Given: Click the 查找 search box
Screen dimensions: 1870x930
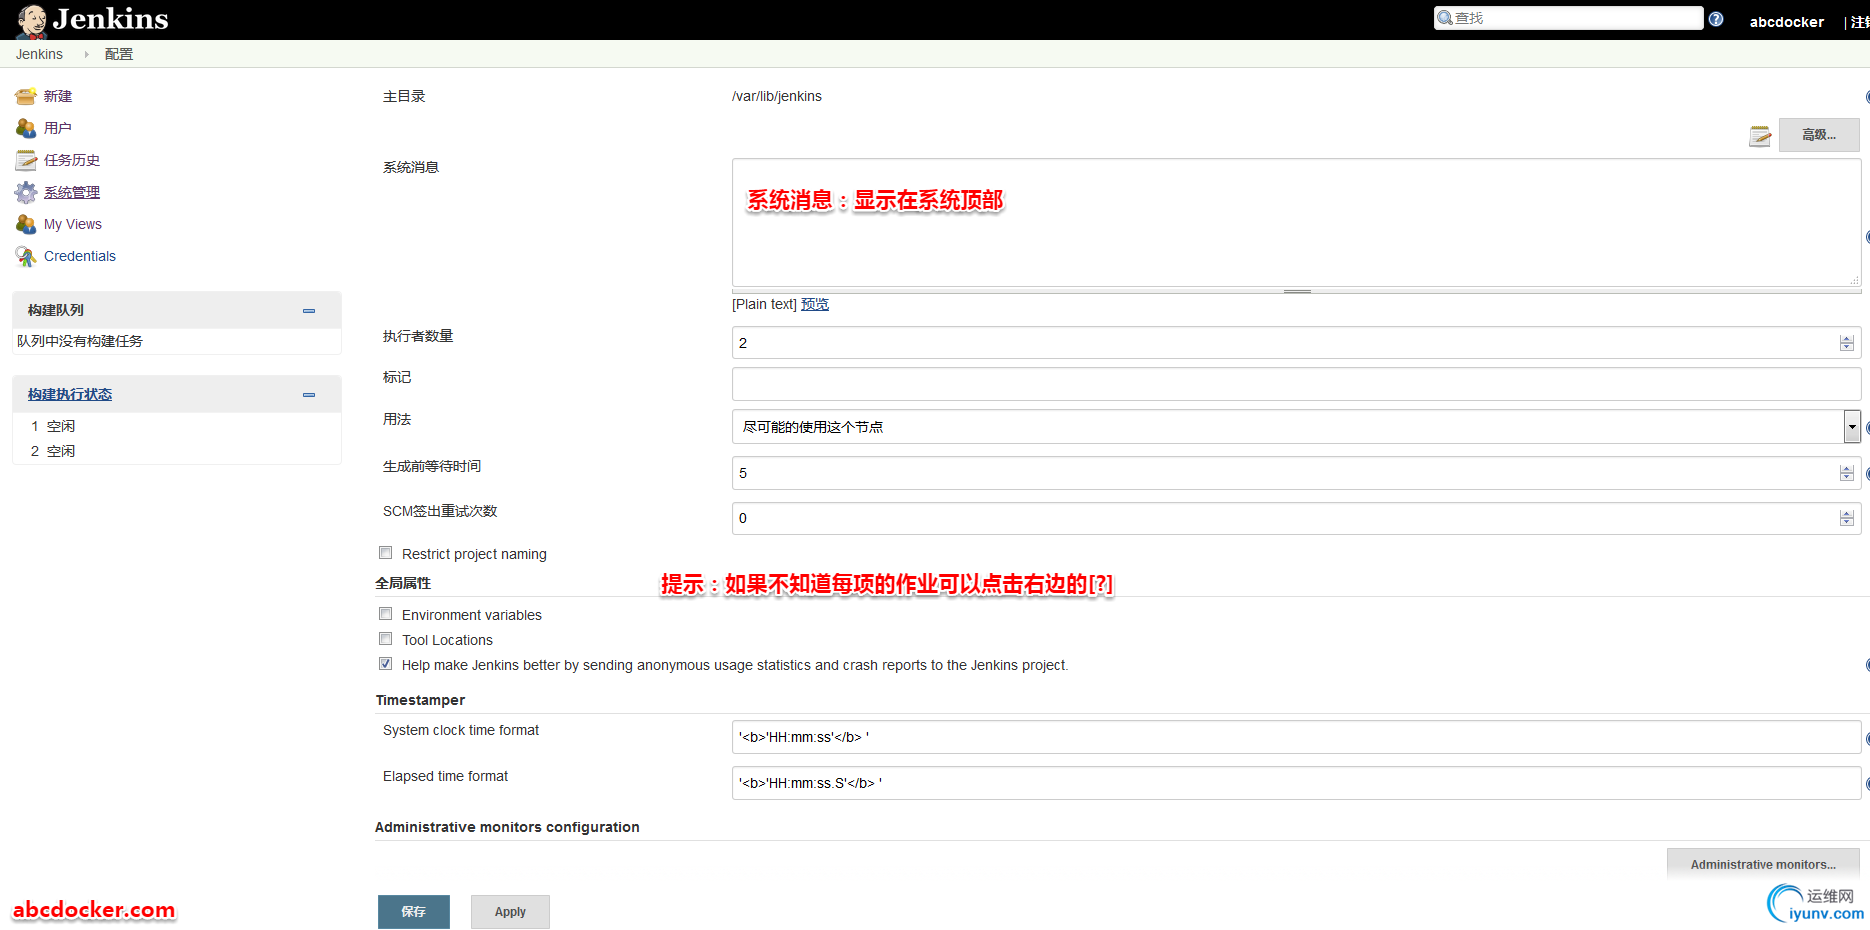Looking at the screenshot, I should (x=1568, y=18).
